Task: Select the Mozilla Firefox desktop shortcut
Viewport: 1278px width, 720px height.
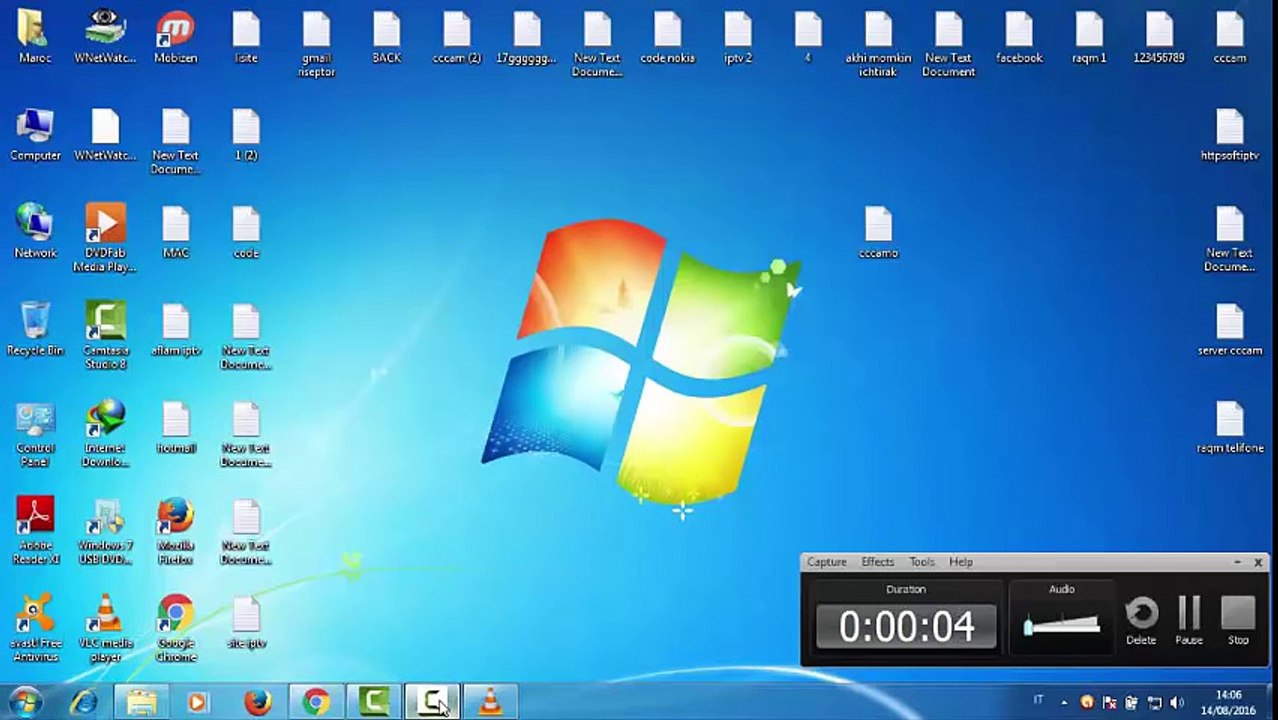Action: pyautogui.click(x=175, y=531)
